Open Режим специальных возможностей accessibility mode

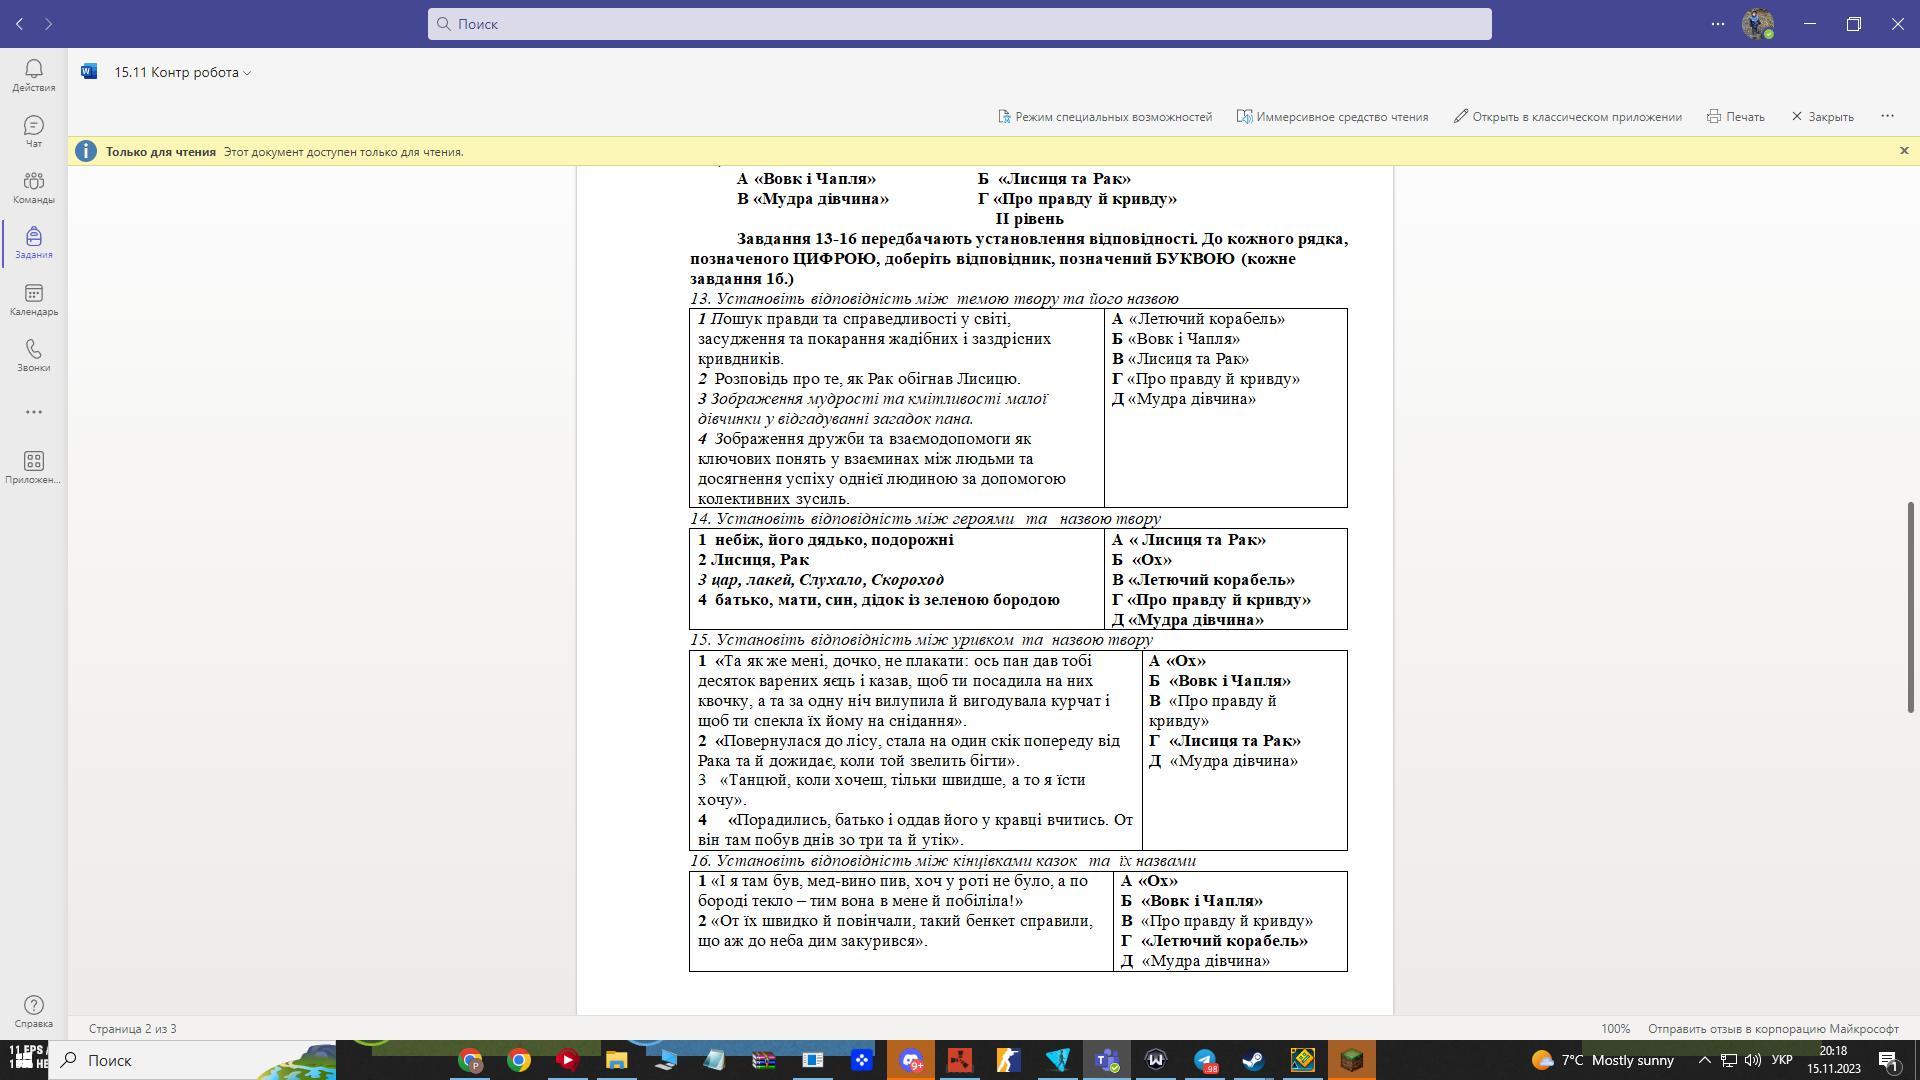[x=1105, y=117]
